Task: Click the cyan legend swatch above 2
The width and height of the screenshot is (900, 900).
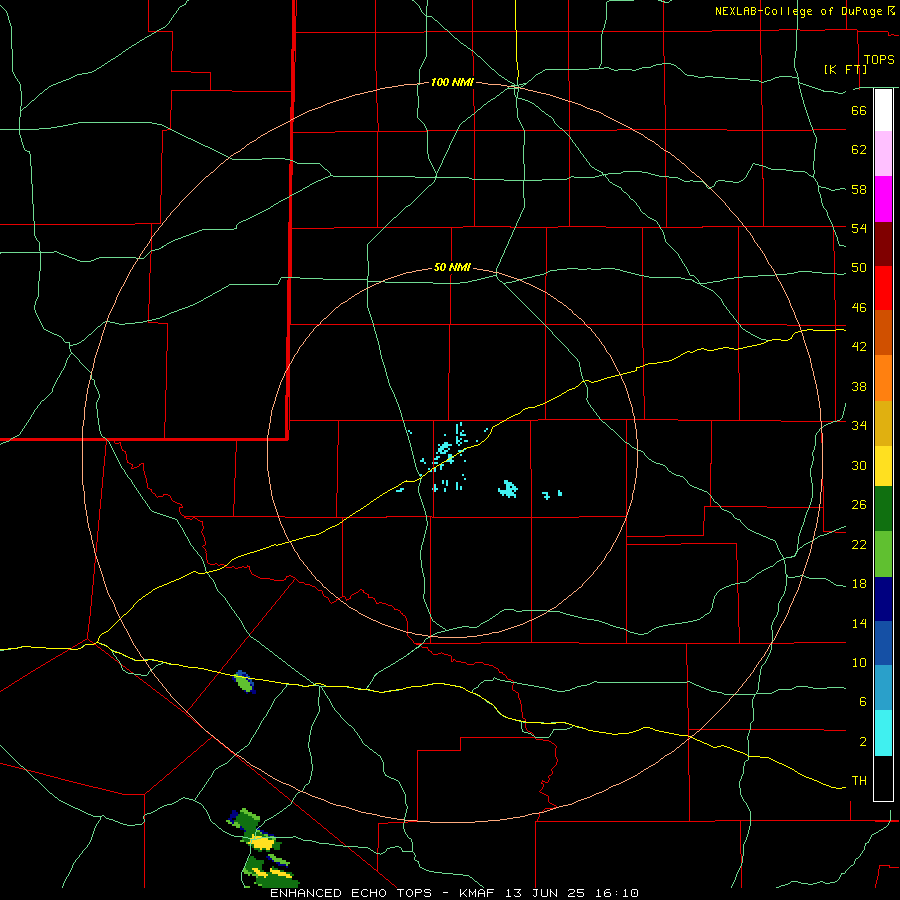Action: [x=883, y=733]
